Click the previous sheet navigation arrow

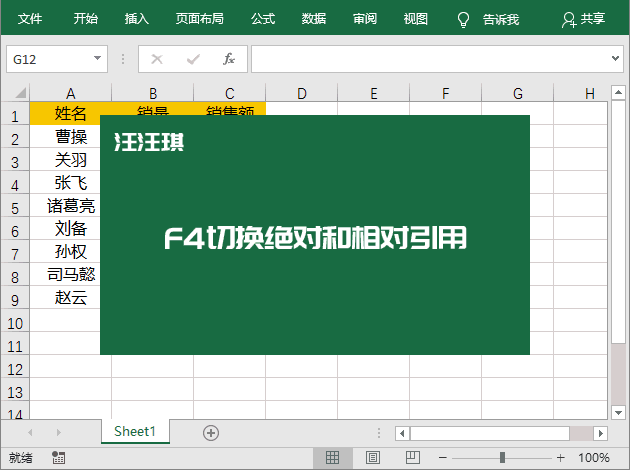(30, 433)
